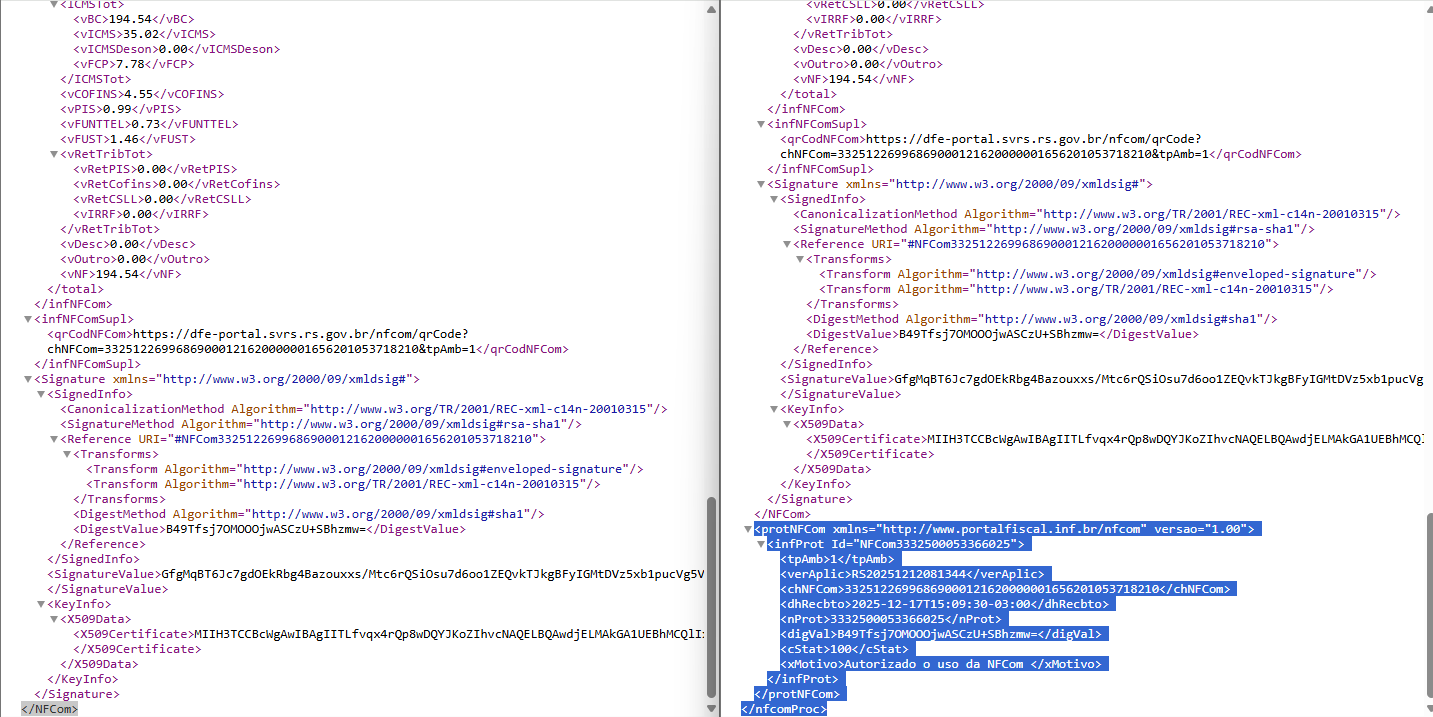Collapse right pane Signature xmlns node
Viewport: 1433px width, 717px height.
click(x=760, y=185)
